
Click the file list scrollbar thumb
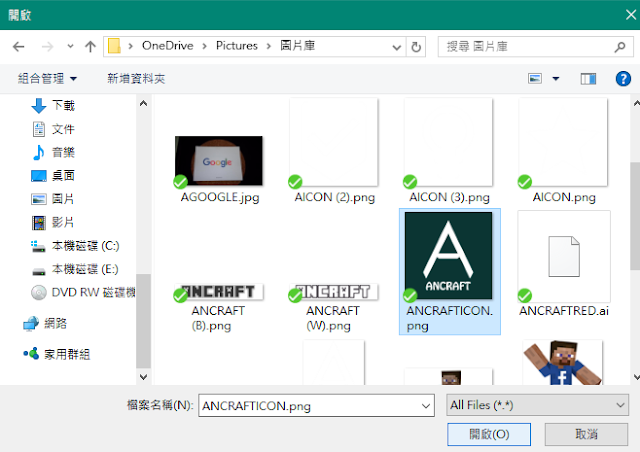pos(635,216)
